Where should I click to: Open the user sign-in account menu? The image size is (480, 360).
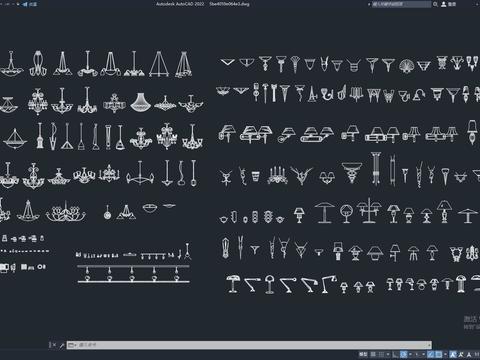tap(449, 4)
